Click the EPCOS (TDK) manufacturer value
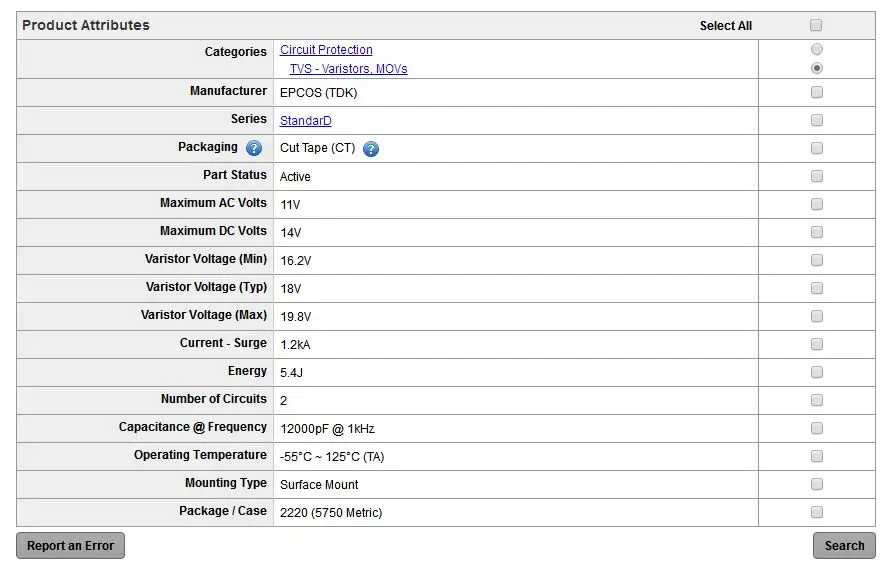This screenshot has width=892, height=578. coord(319,93)
